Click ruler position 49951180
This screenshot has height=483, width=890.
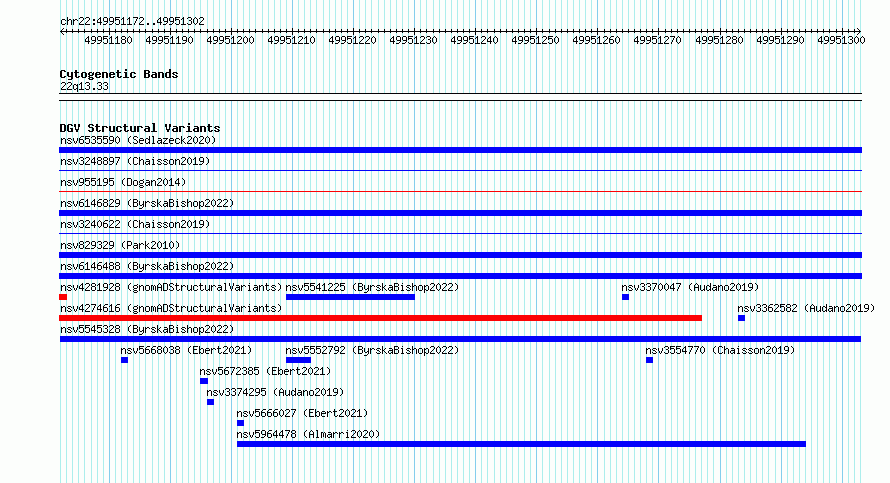108,40
